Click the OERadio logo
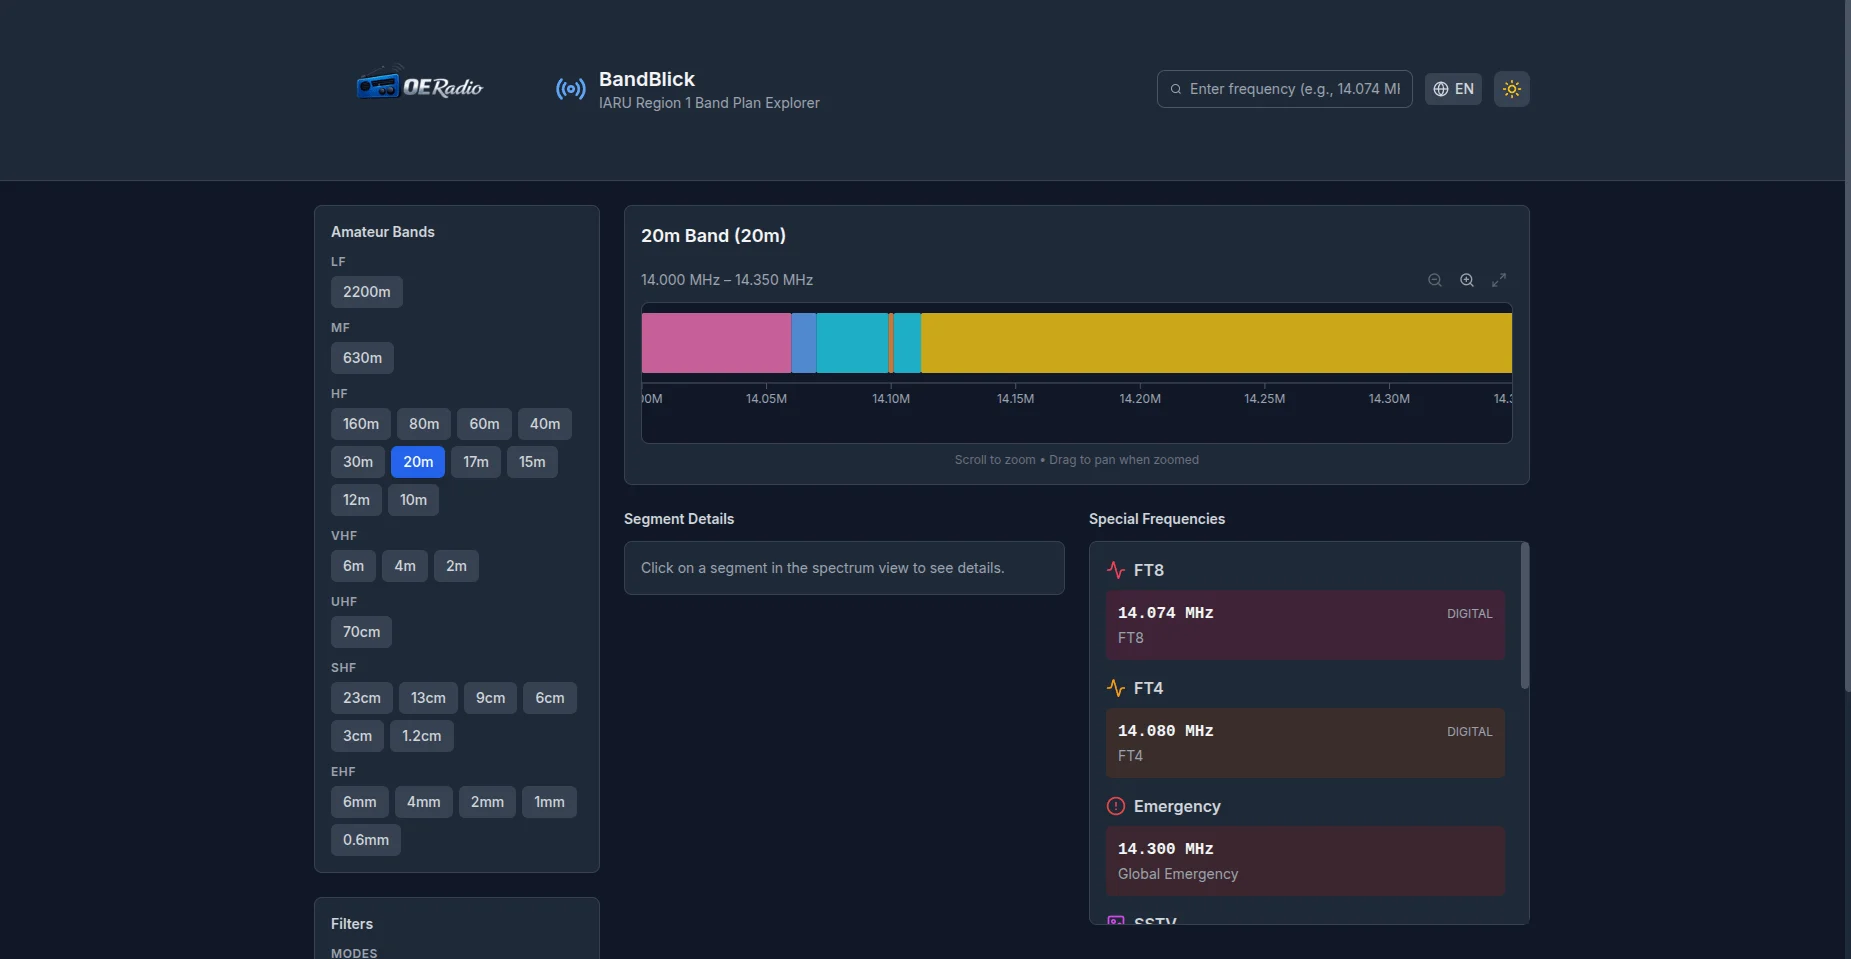 point(420,86)
